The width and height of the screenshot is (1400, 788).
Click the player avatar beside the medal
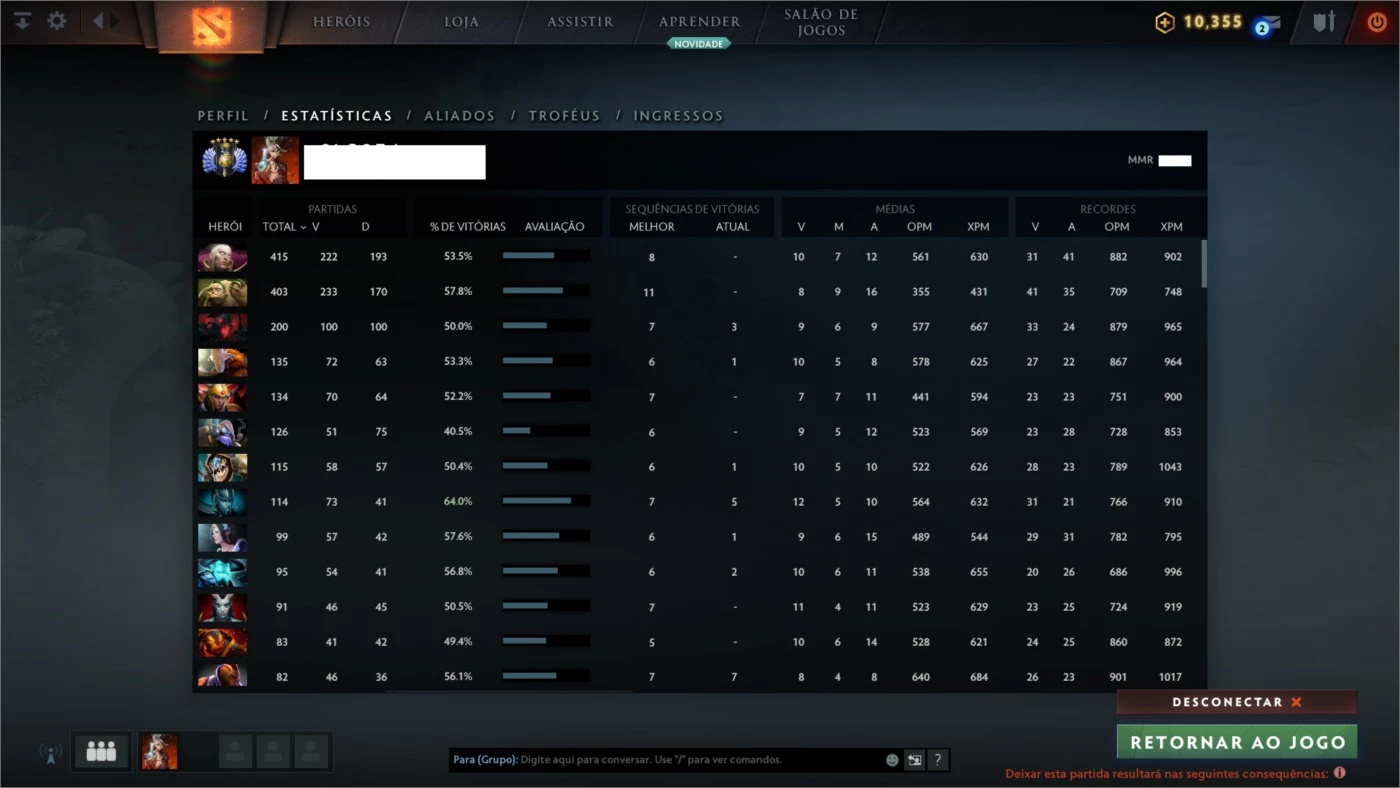(x=275, y=160)
